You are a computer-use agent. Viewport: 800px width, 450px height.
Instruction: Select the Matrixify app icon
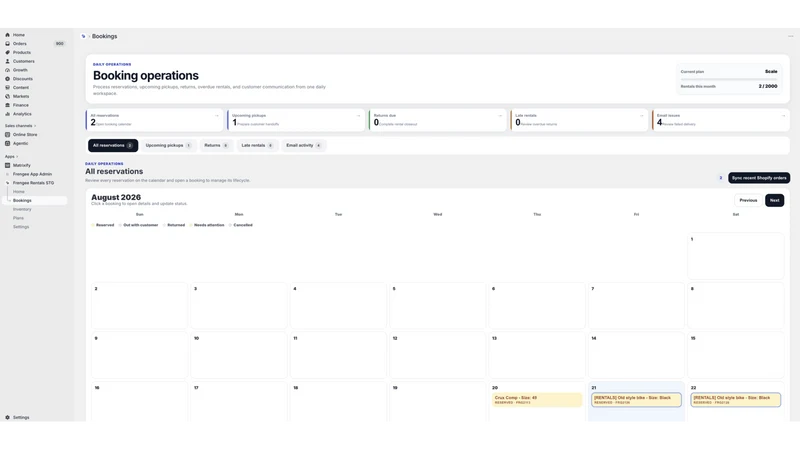[8, 165]
